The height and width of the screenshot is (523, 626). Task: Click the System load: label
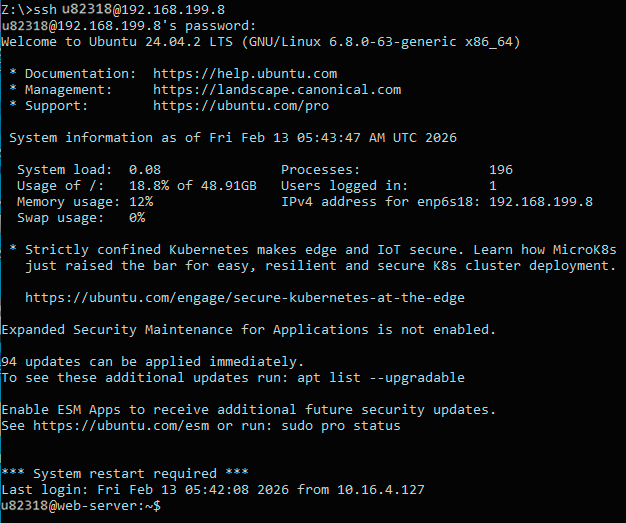[65, 170]
